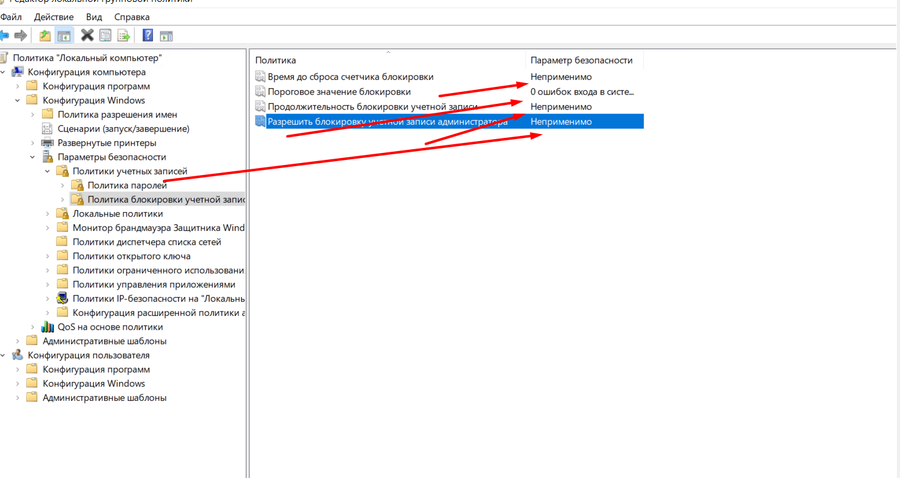Viewport: 900px width, 478px height.
Task: Click the gray Forward arrow in toolbar
Action: 21,36
